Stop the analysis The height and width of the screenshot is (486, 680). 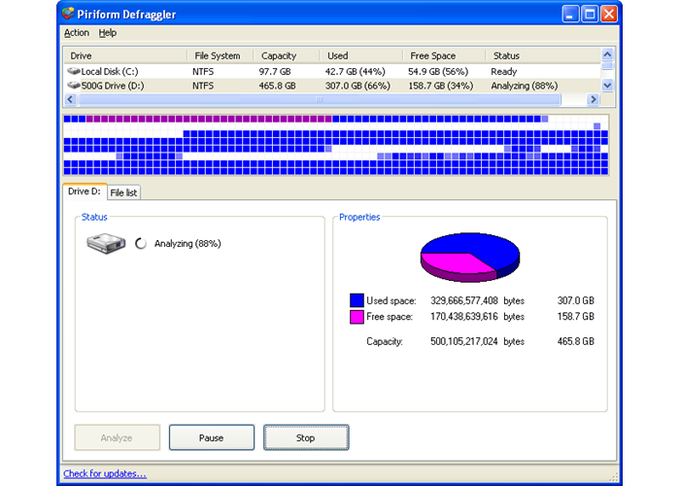[306, 438]
